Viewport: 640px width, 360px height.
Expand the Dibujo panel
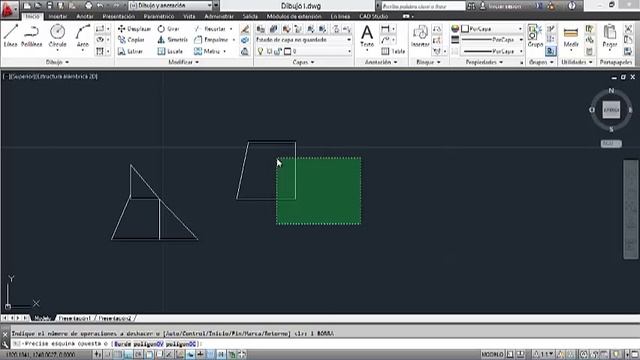coord(57,62)
